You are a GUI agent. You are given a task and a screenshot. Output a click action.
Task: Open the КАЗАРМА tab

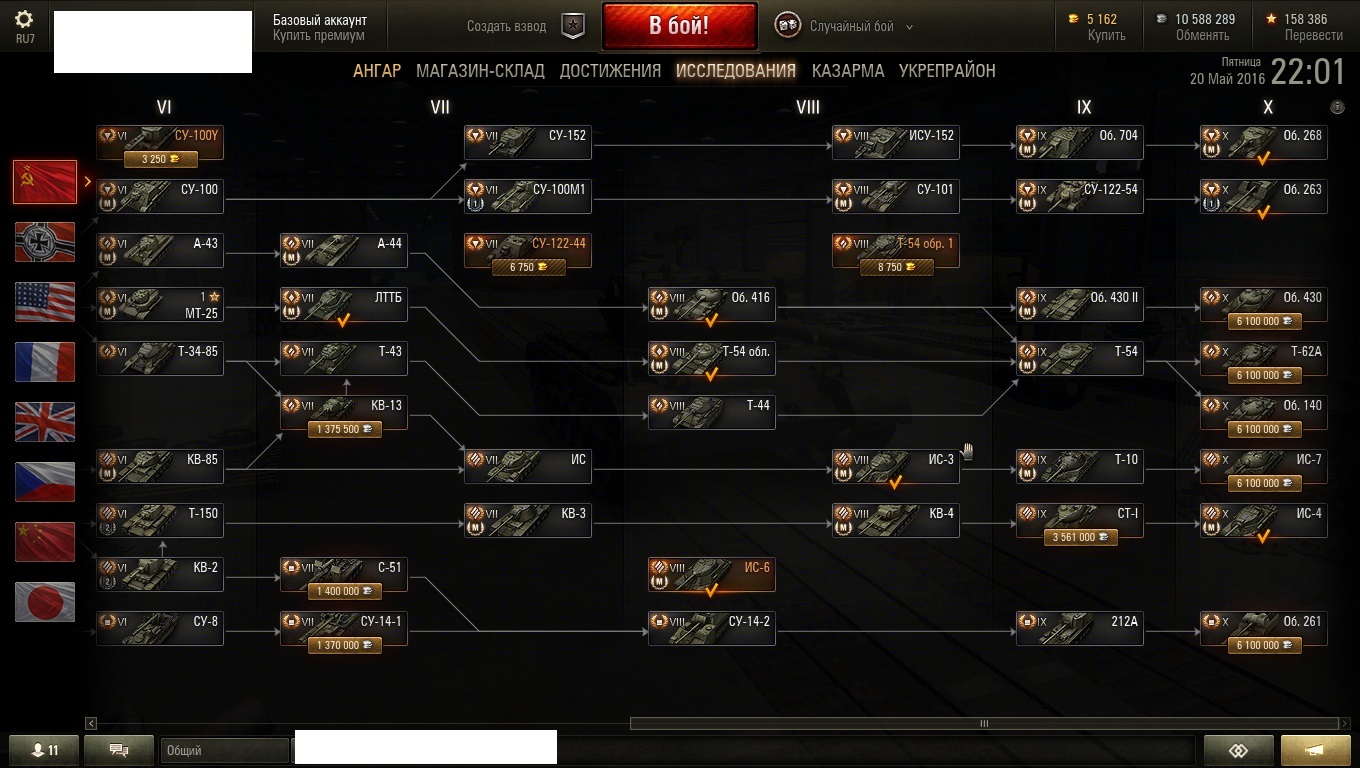[848, 71]
